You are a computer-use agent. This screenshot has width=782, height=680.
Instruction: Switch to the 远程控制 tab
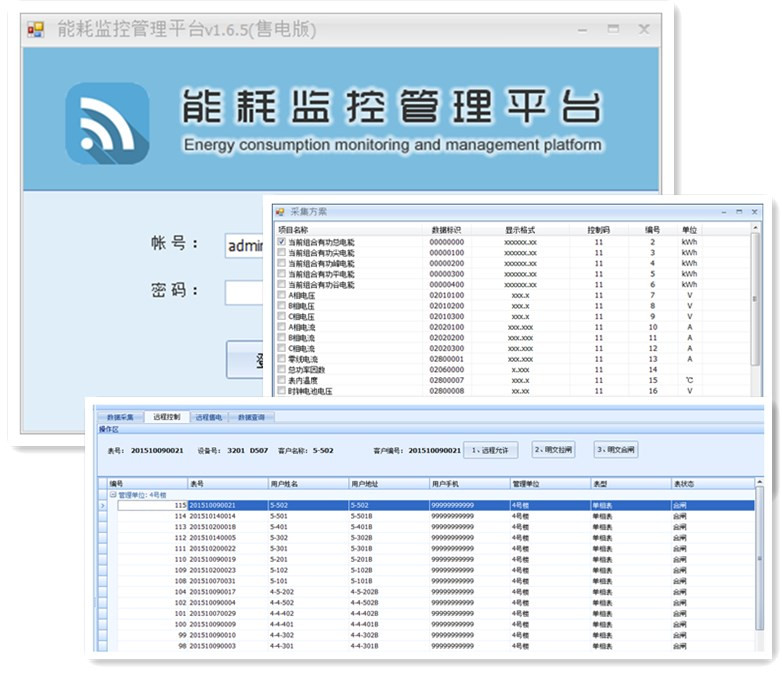tap(167, 417)
